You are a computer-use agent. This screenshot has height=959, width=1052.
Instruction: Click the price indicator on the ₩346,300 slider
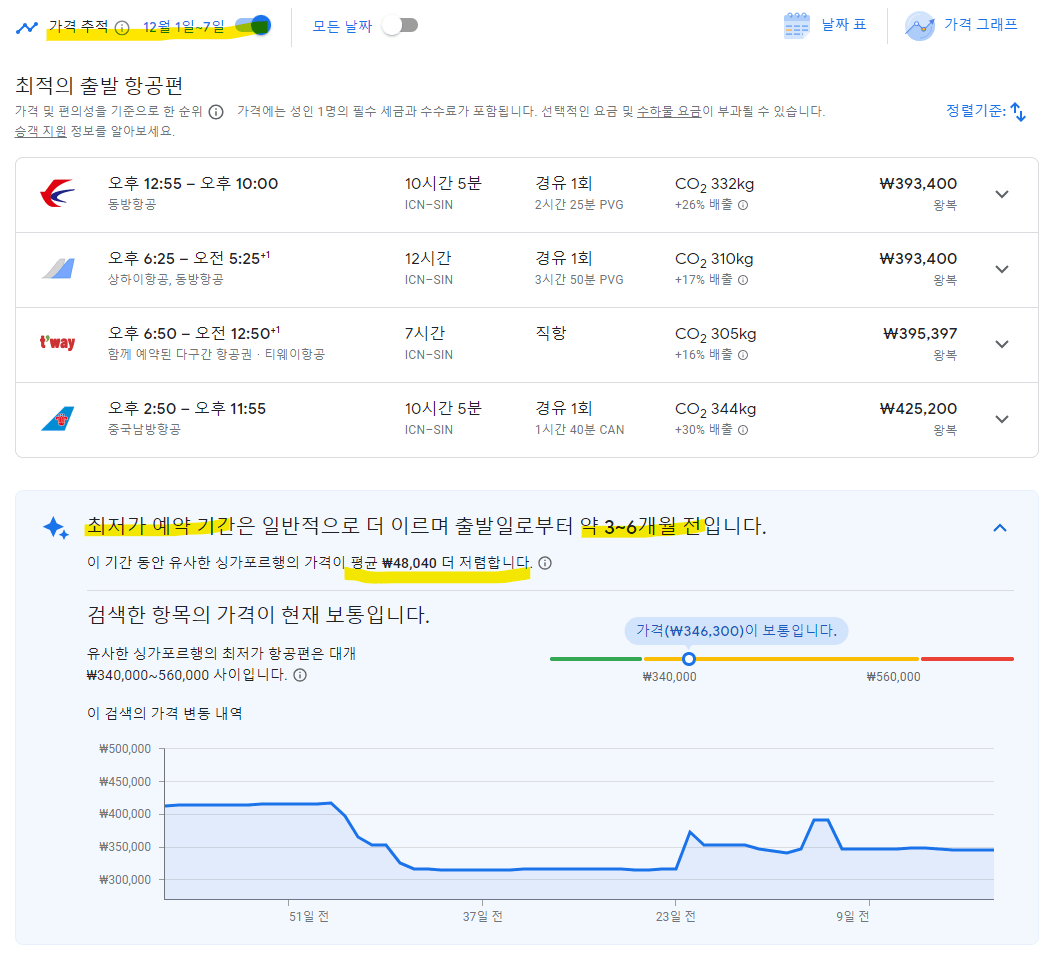click(689, 659)
